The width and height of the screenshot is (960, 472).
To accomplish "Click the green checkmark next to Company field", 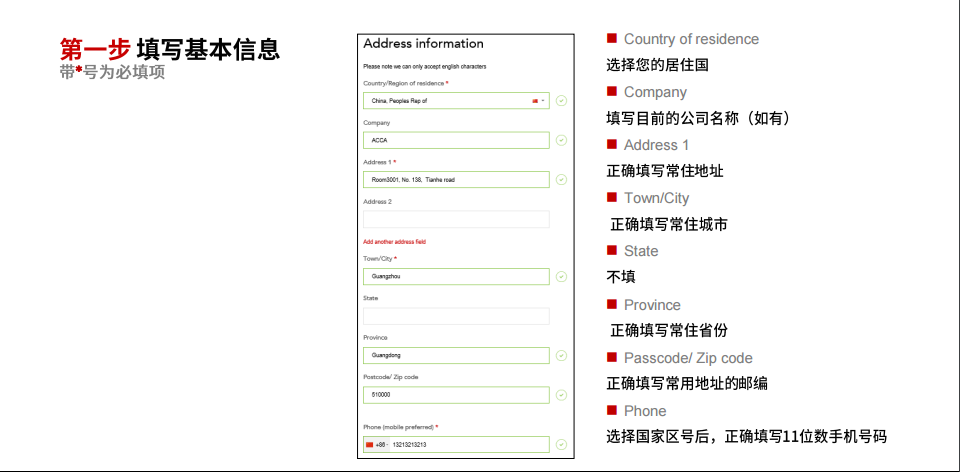I will pos(561,140).
